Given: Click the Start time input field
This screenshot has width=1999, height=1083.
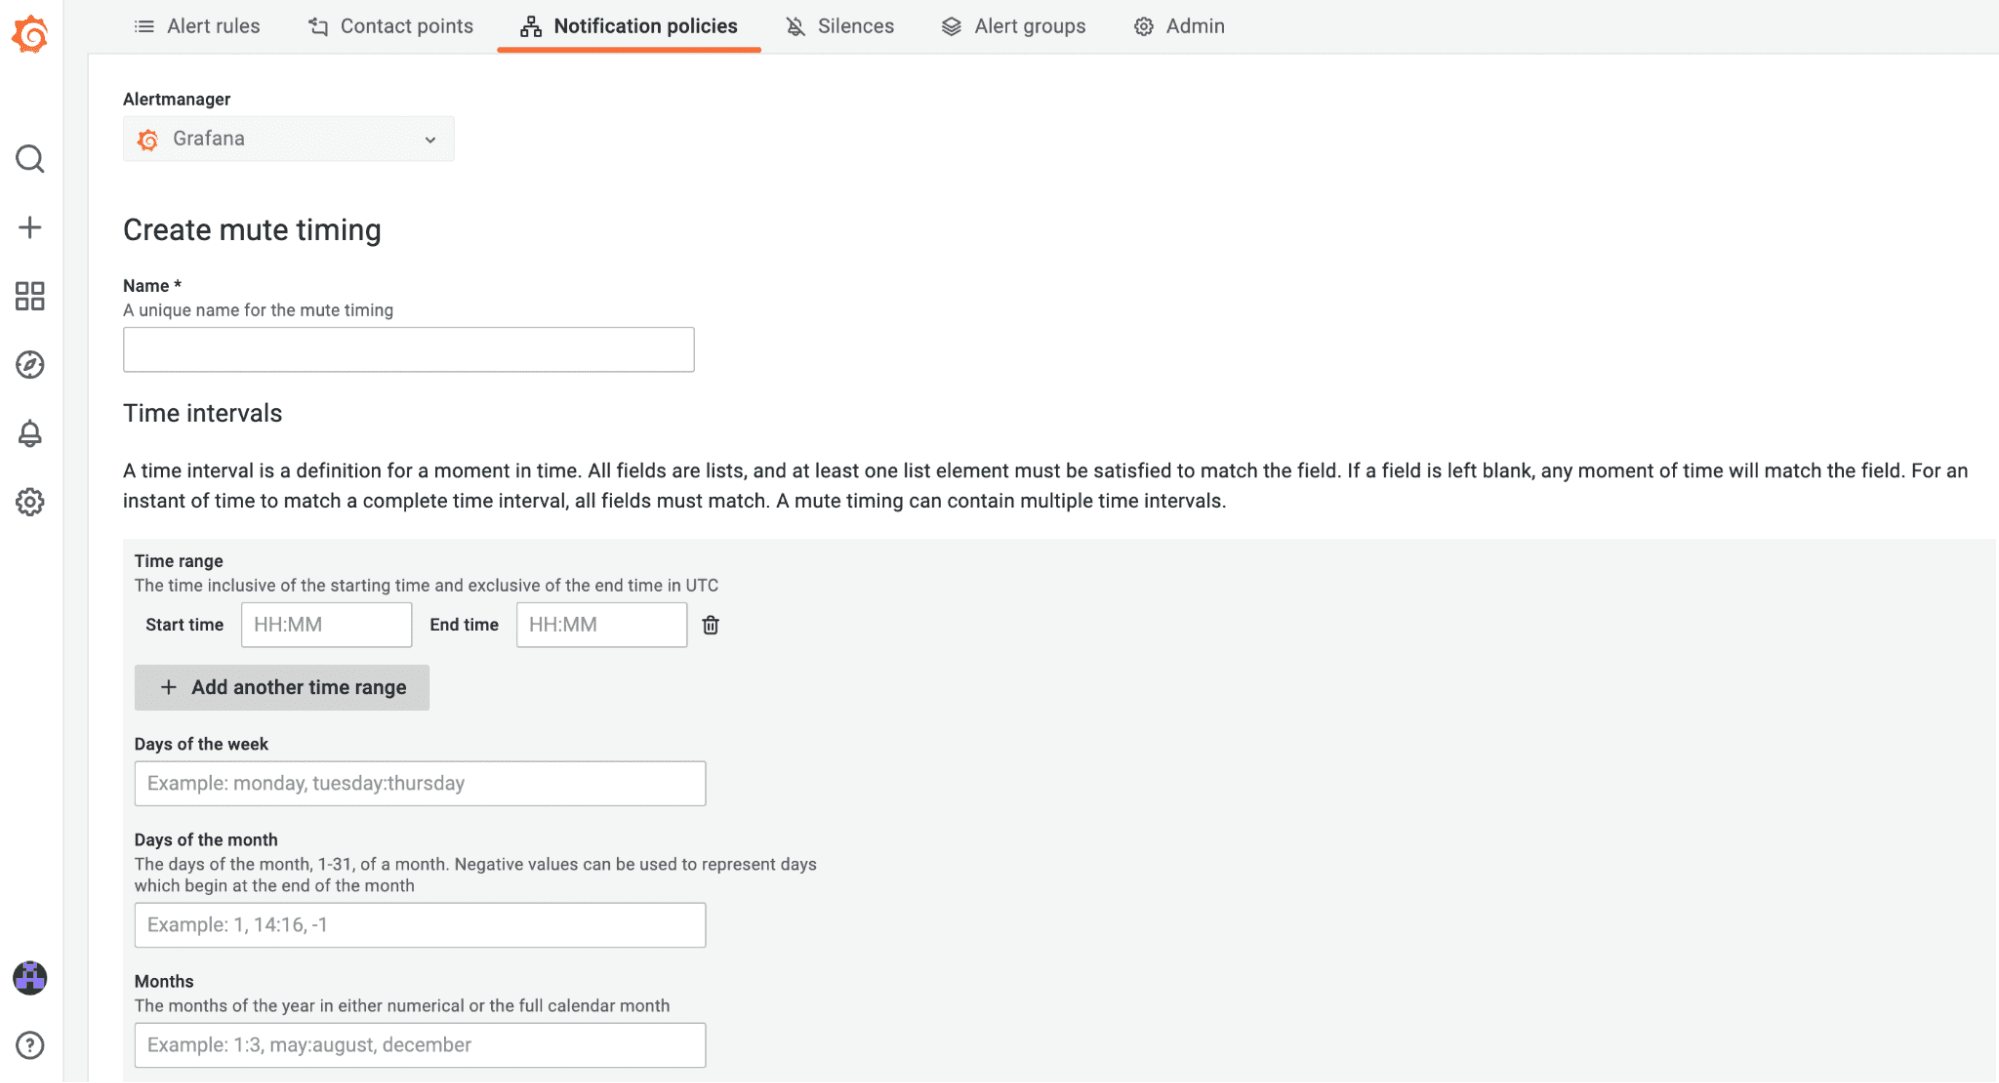Looking at the screenshot, I should pos(326,625).
